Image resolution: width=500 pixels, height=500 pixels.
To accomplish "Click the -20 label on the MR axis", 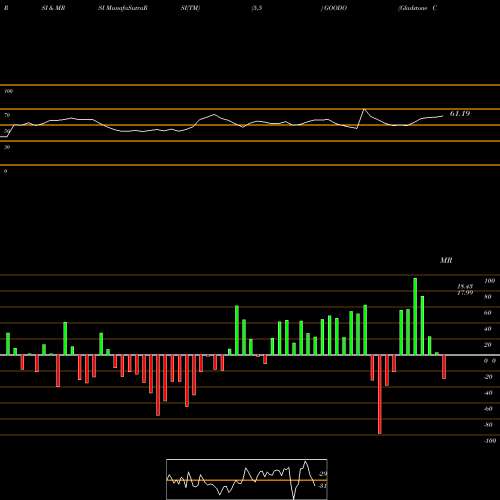I will click(488, 377).
